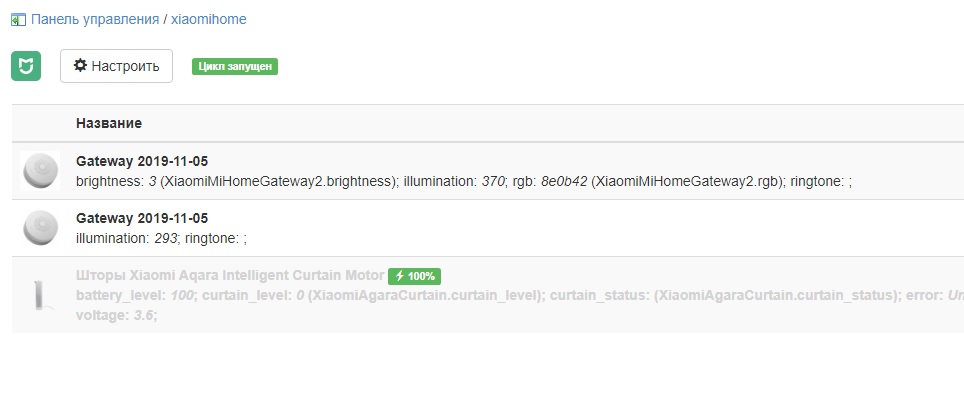Click the control panel icon in breadcrumb
The width and height of the screenshot is (964, 401).
18,19
